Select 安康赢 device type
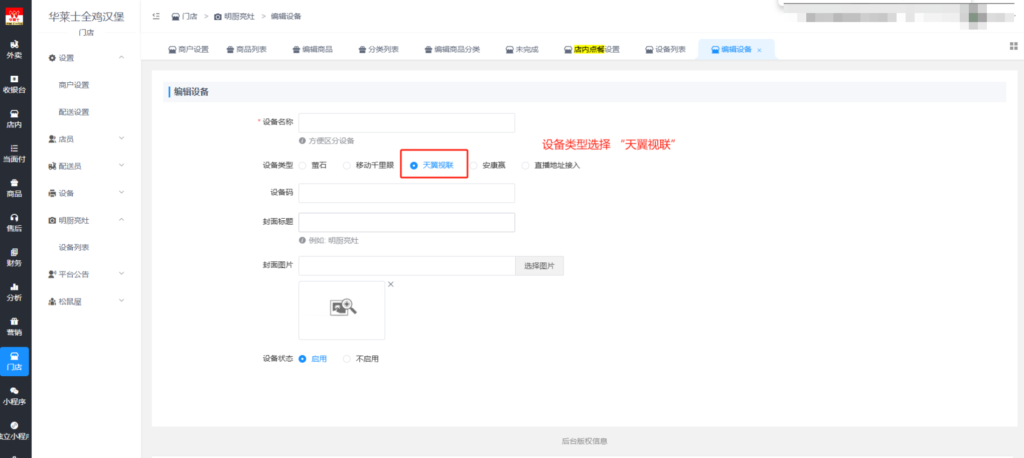 click(488, 165)
